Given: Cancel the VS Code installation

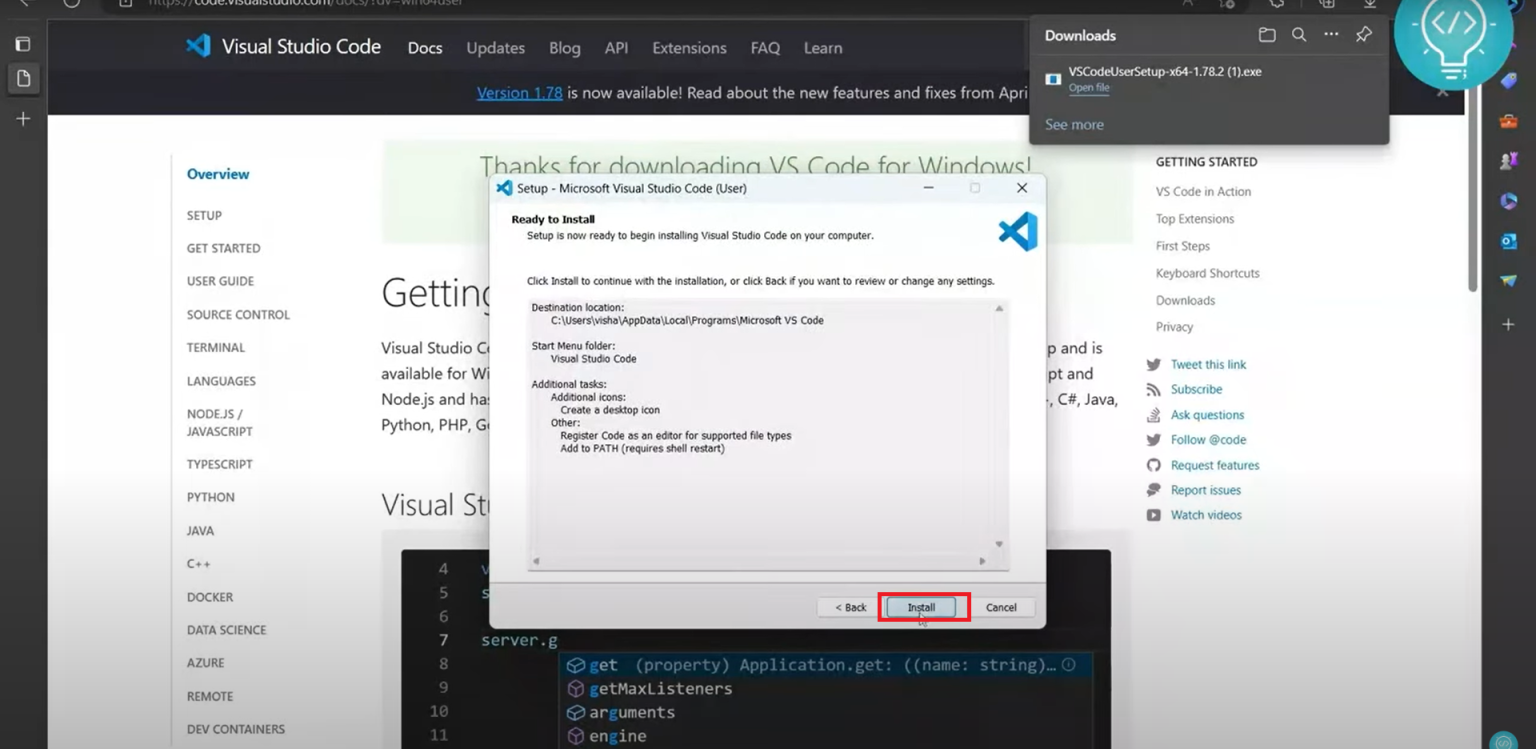Looking at the screenshot, I should (x=1002, y=606).
